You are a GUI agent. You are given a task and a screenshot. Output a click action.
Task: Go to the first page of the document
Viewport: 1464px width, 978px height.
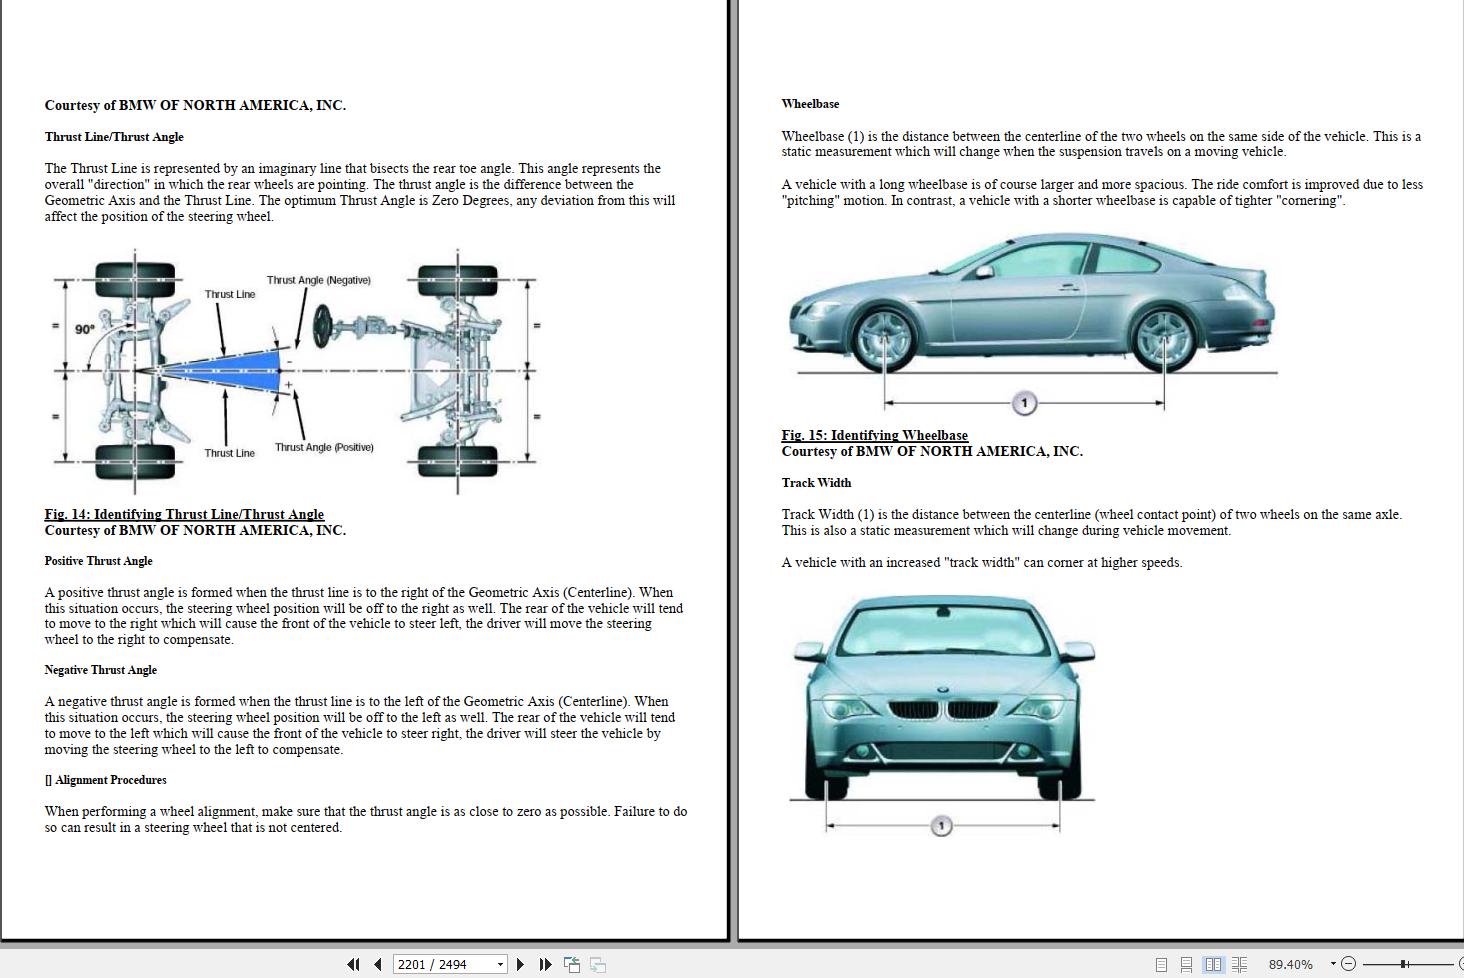(355, 964)
